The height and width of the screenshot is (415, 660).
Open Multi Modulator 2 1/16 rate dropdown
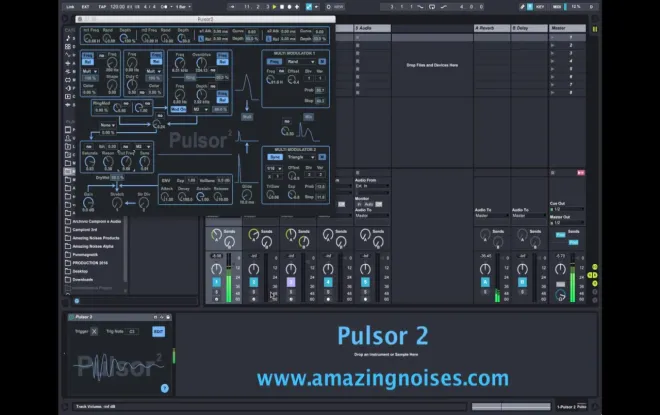(274, 168)
